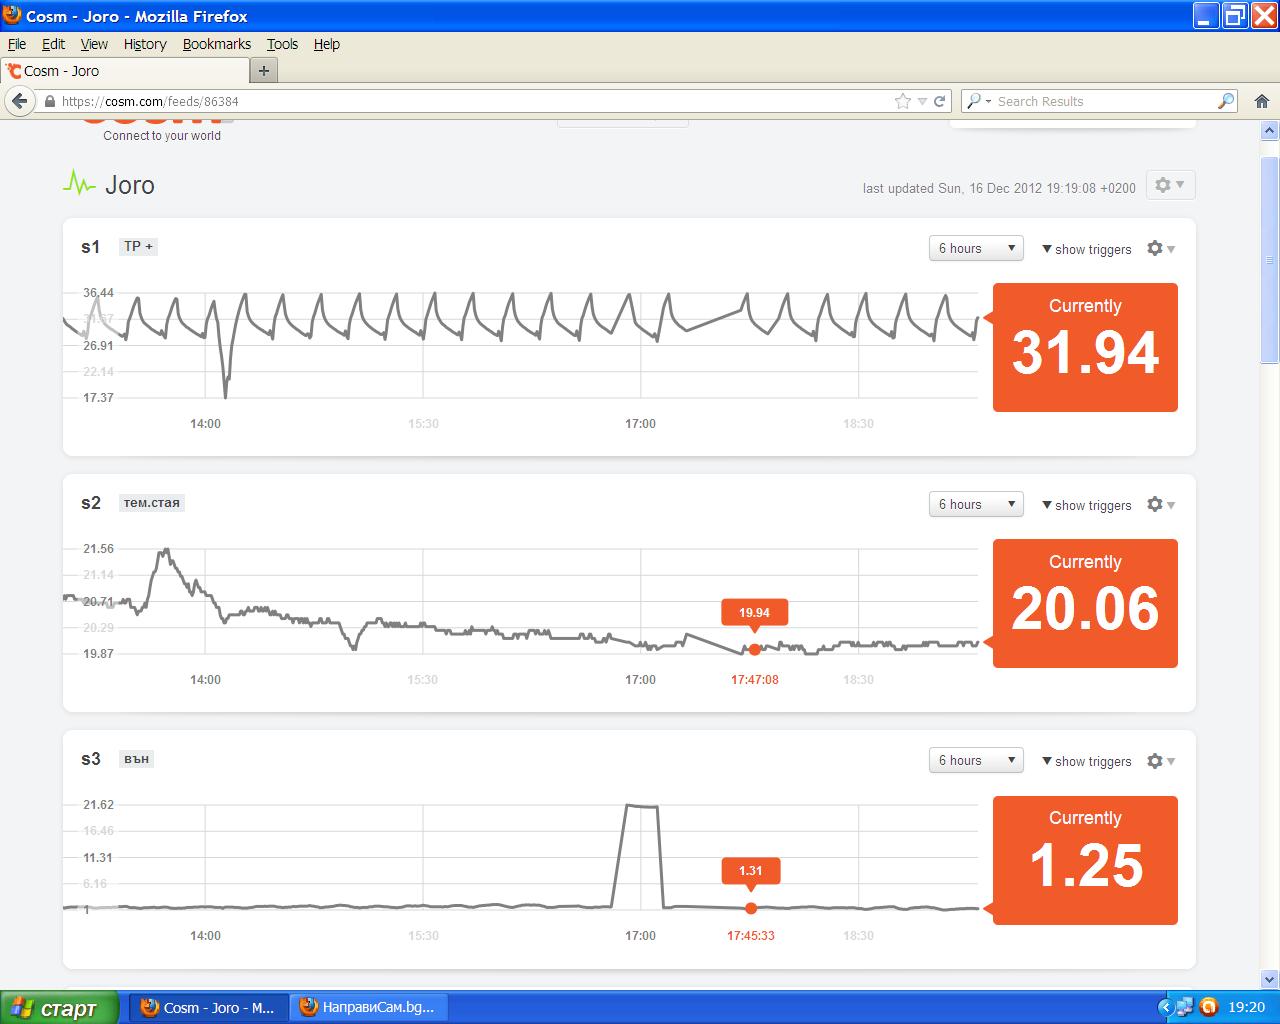Click the TP + tag on s1
This screenshot has height=1024, width=1280.
pos(138,246)
